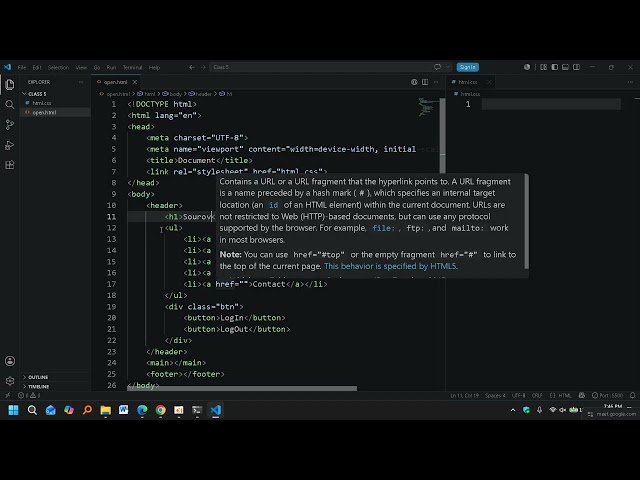Click the horizontal scrollbar of the editor
Image resolution: width=640 pixels, height=480 pixels.
coord(242,389)
